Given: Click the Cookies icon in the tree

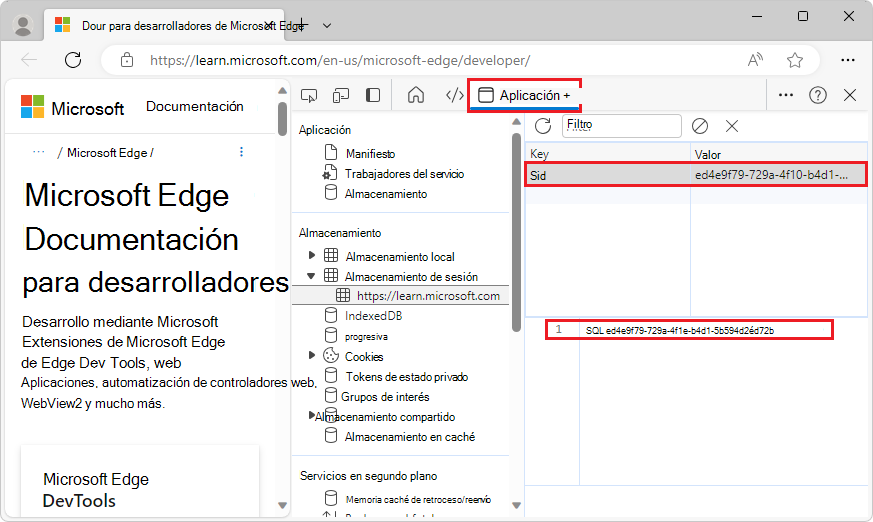Looking at the screenshot, I should coord(331,355).
